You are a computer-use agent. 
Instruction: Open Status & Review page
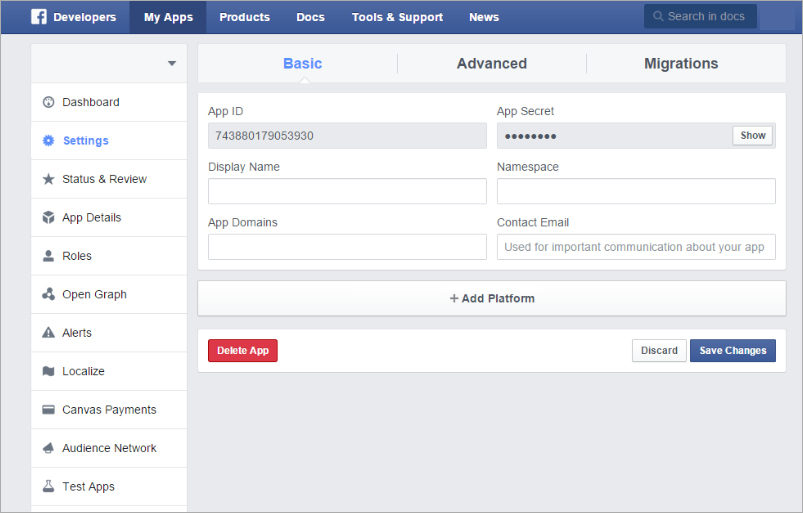[x=109, y=179]
